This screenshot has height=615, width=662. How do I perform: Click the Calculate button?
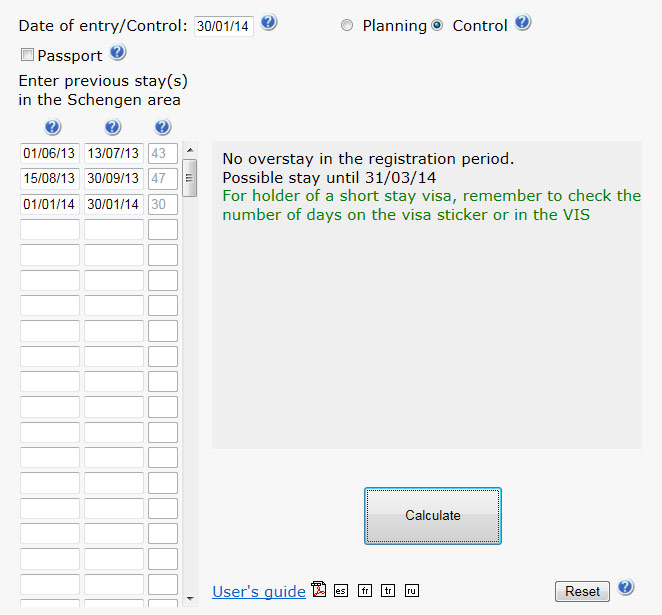click(x=433, y=516)
